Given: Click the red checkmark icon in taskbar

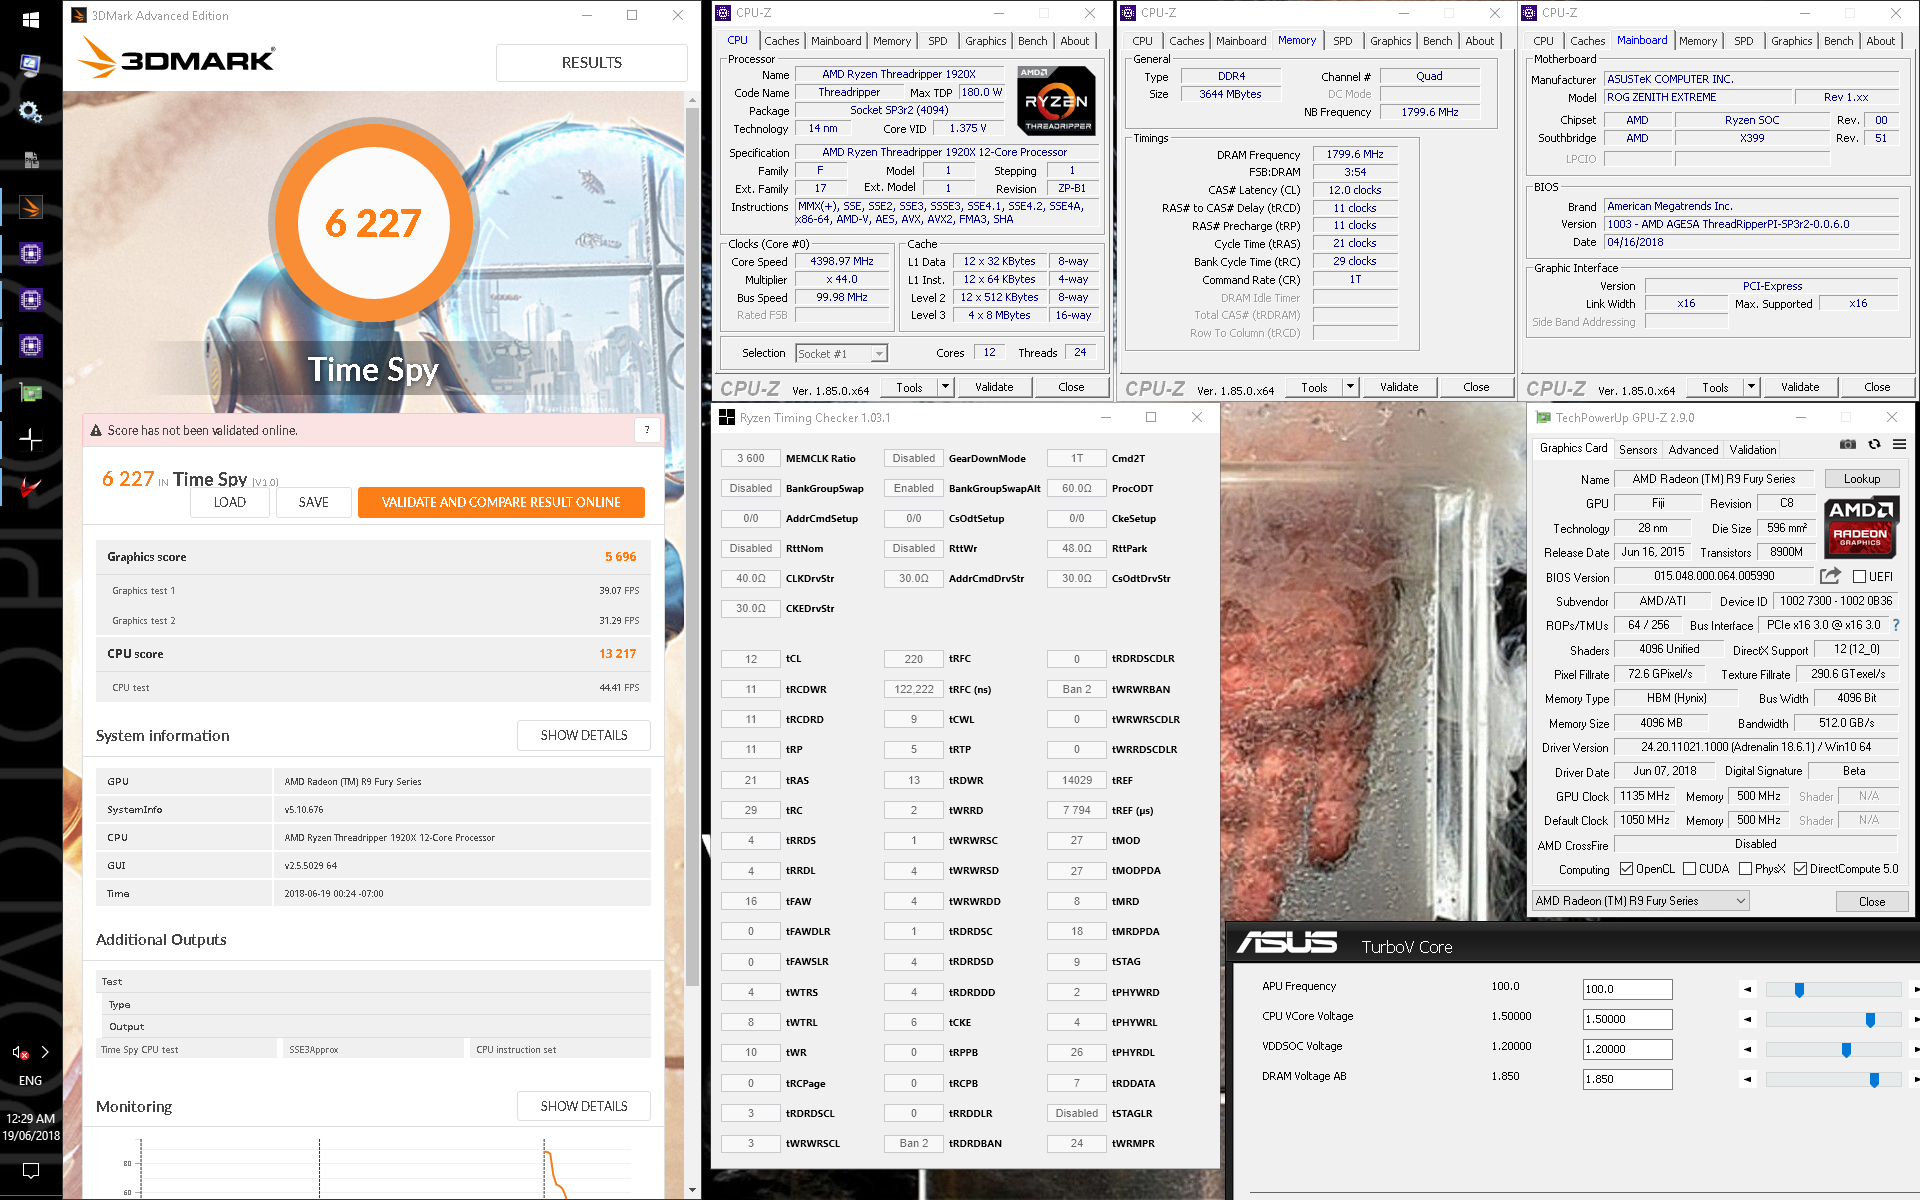Looking at the screenshot, I should [30, 486].
